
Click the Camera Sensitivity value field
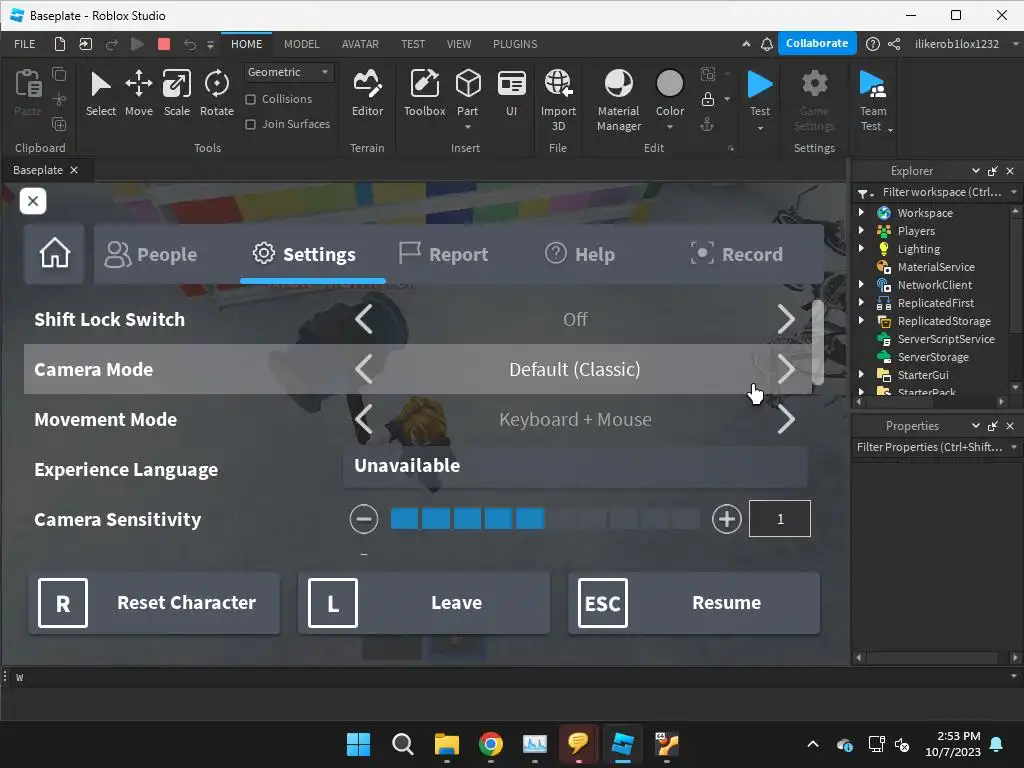tap(780, 519)
